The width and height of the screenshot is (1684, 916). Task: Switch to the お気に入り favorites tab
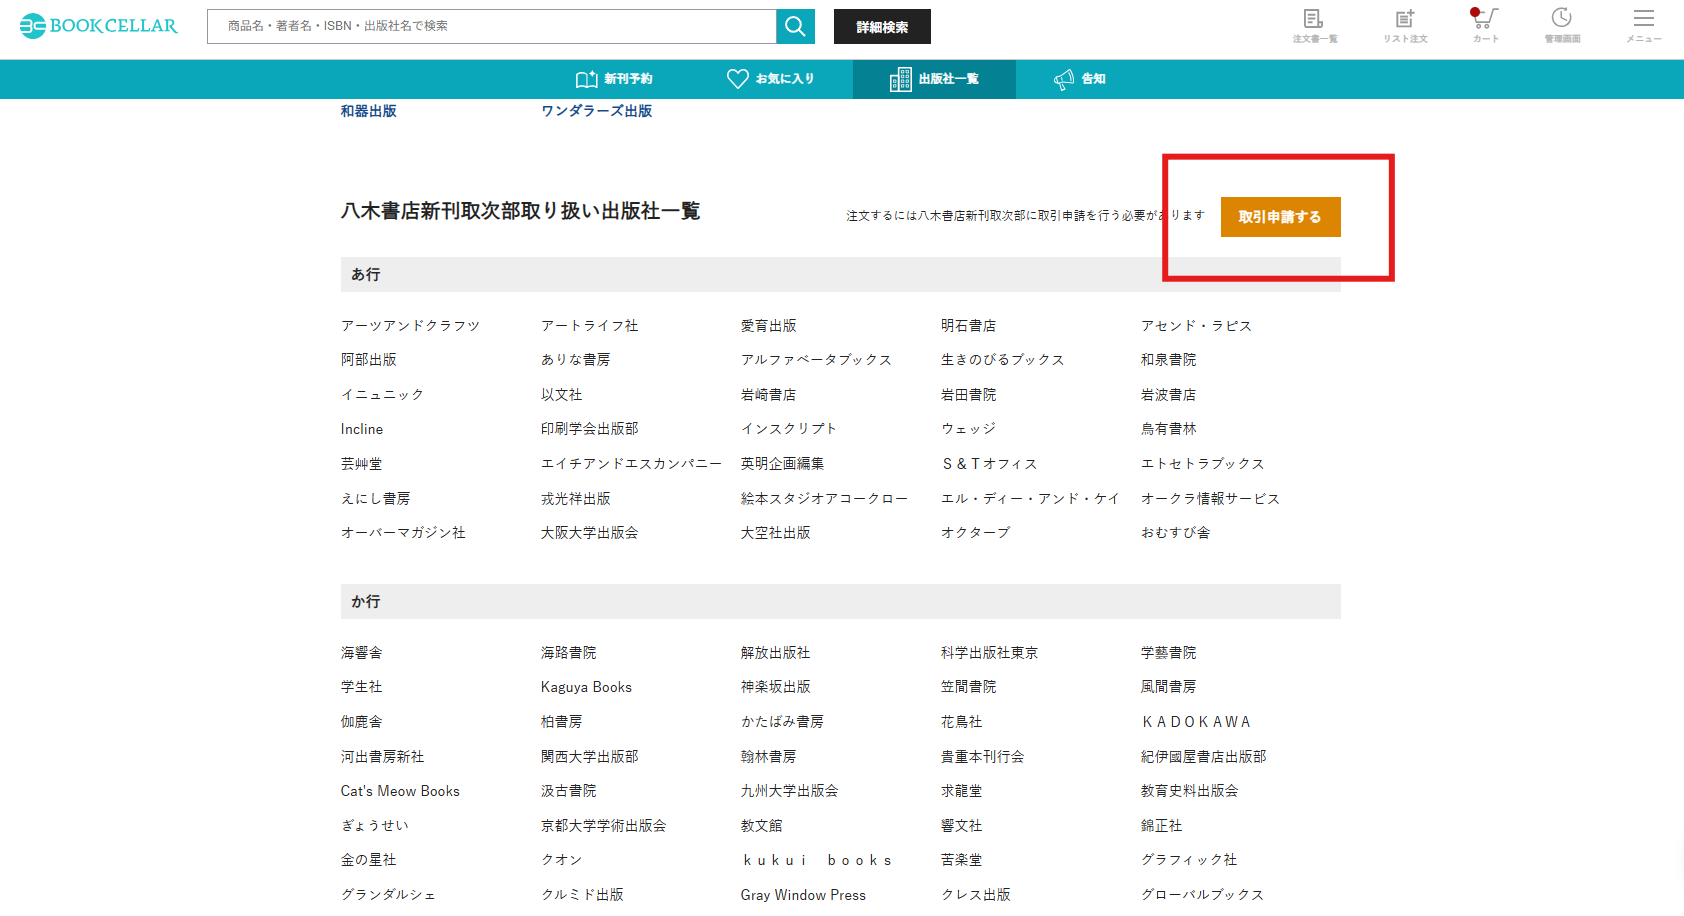click(x=772, y=79)
